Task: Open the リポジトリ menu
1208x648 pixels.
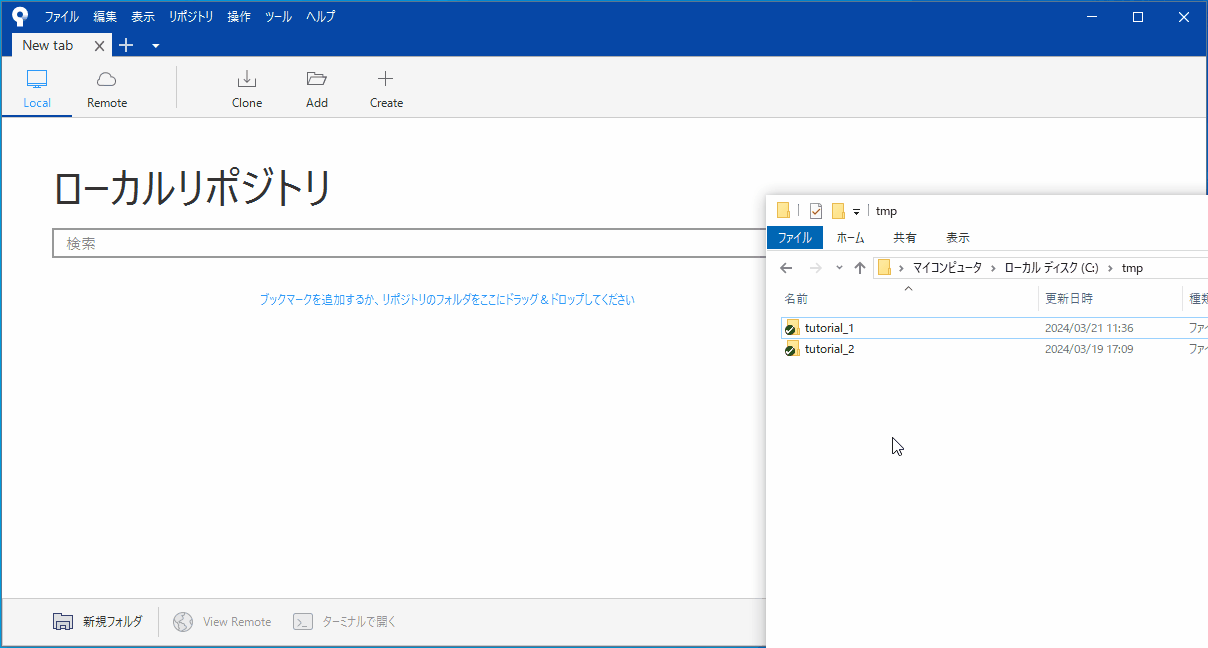Action: click(191, 17)
